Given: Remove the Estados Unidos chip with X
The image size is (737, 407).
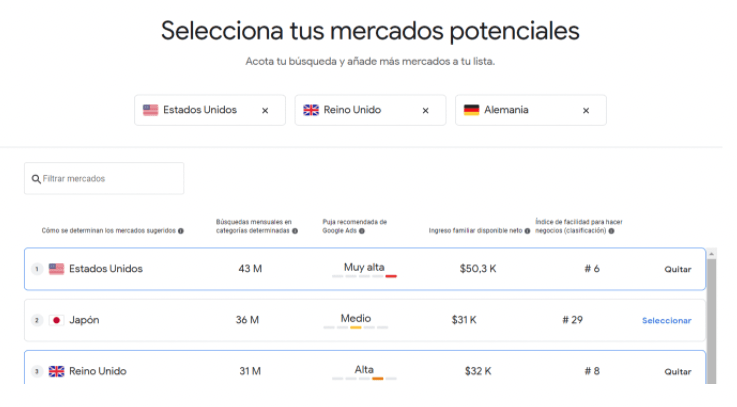Looking at the screenshot, I should [265, 110].
